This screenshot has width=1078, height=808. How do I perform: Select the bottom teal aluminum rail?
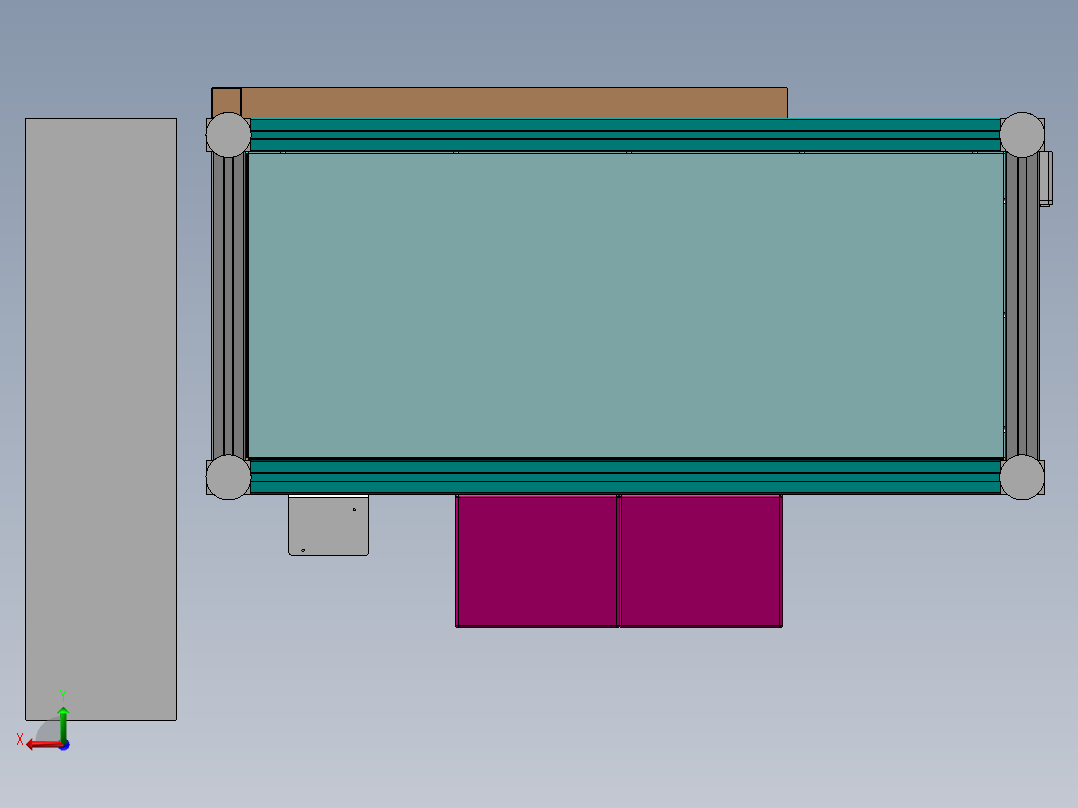[x=626, y=477]
